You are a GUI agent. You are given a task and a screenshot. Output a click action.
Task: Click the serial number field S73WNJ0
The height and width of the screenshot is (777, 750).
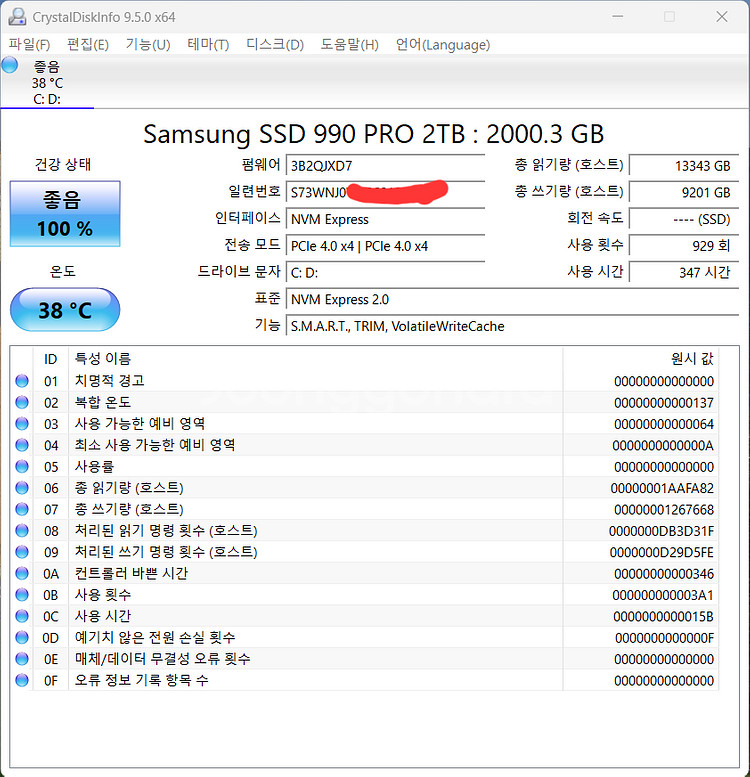coord(385,192)
